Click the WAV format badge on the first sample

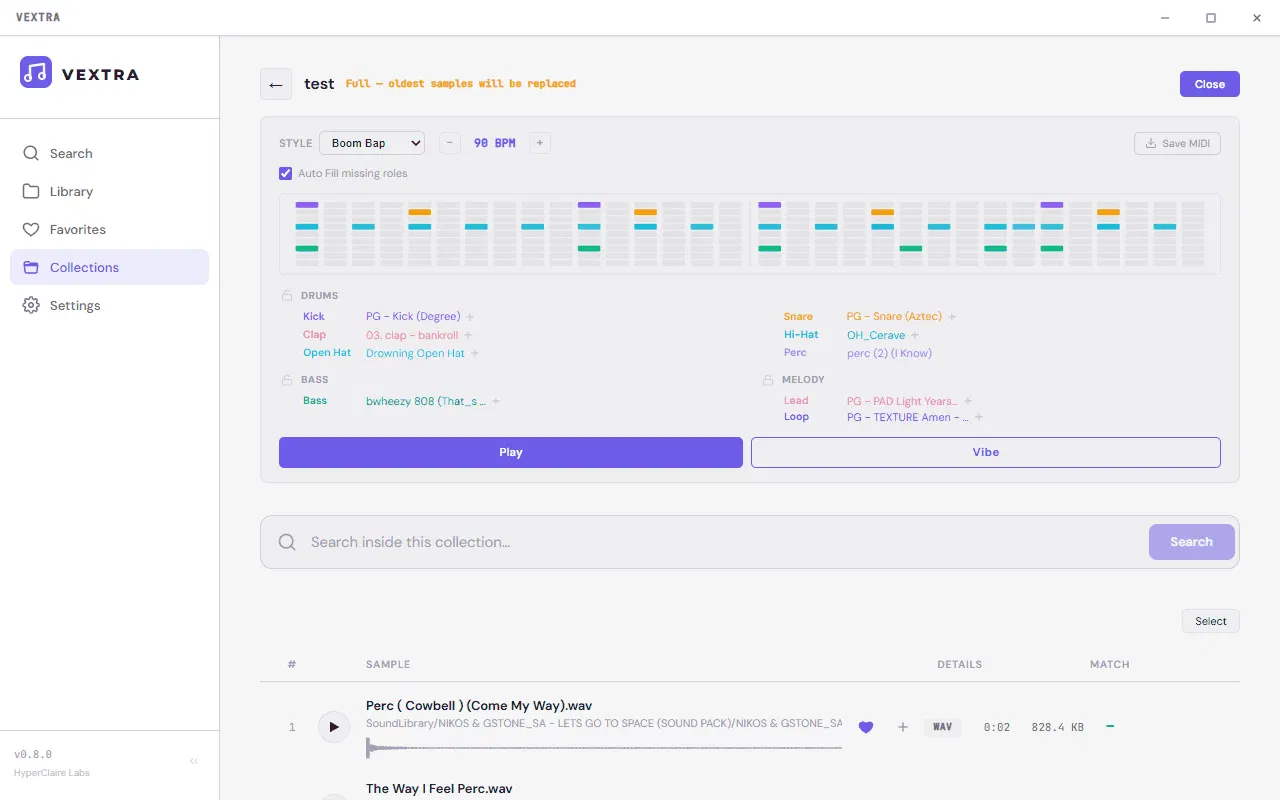pos(943,727)
